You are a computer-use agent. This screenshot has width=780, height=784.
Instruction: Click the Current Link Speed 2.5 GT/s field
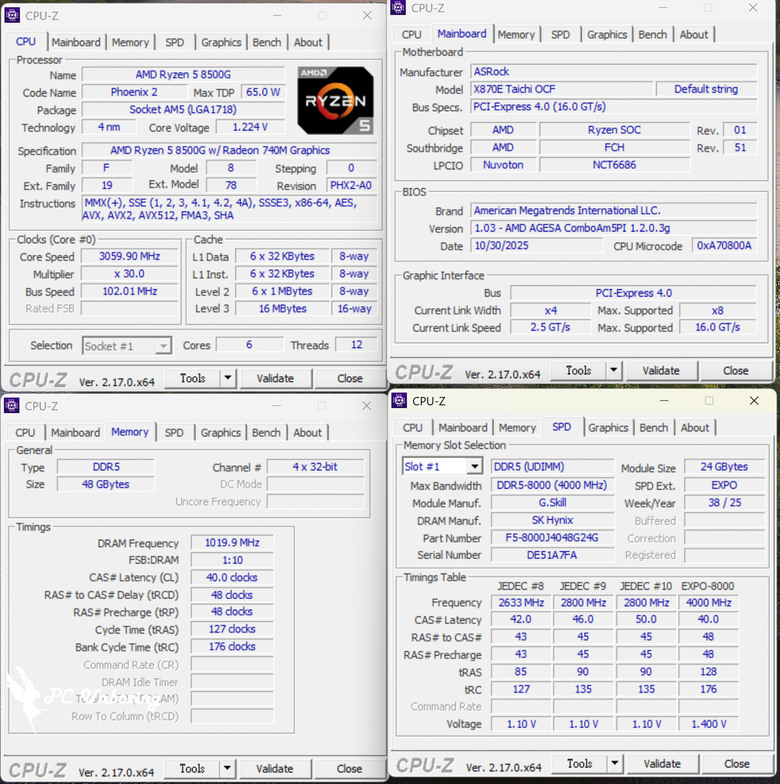tap(550, 327)
